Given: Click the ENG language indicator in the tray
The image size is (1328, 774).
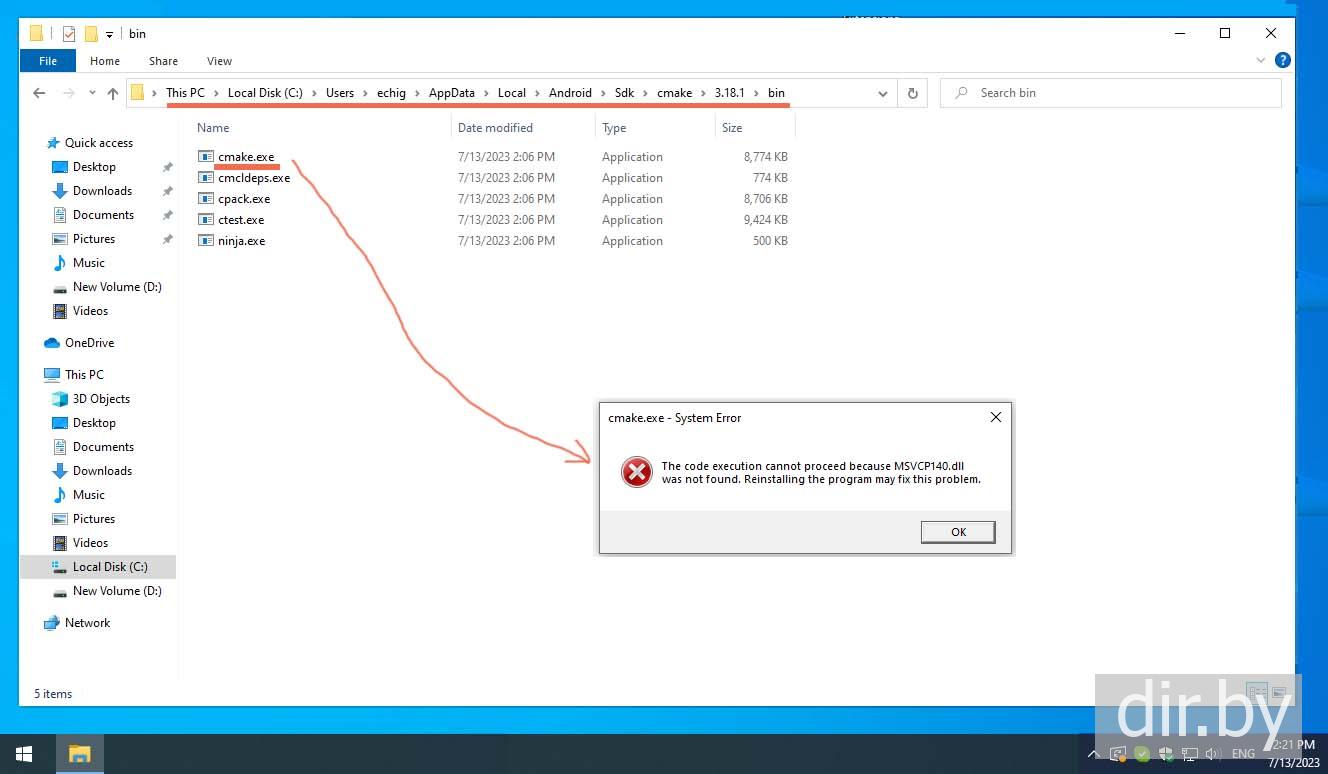Looking at the screenshot, I should 1243,754.
